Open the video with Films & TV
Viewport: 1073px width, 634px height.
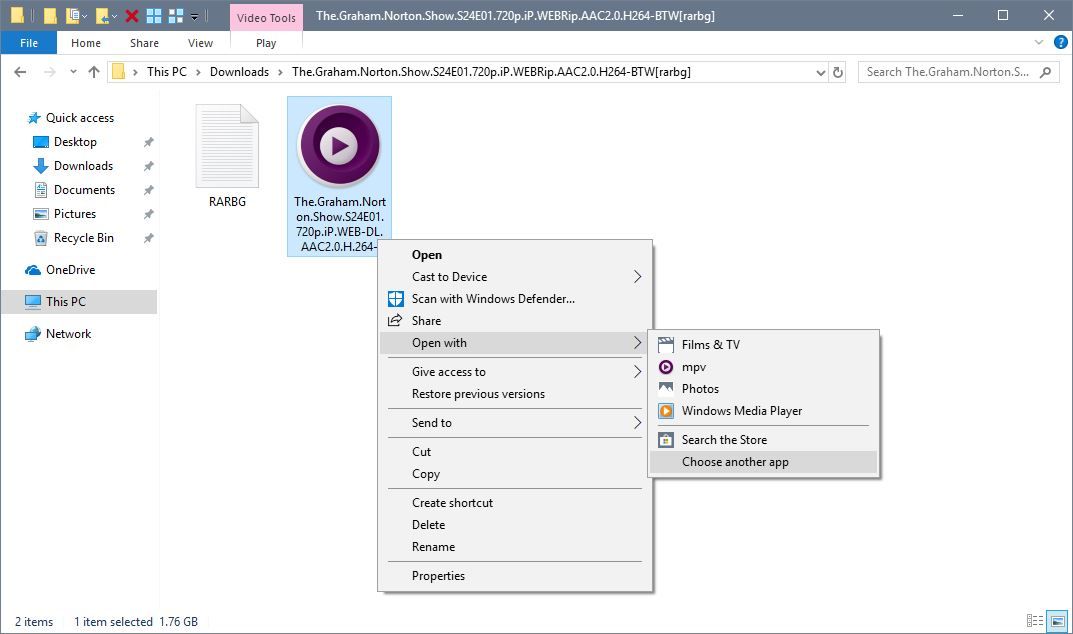pos(764,344)
